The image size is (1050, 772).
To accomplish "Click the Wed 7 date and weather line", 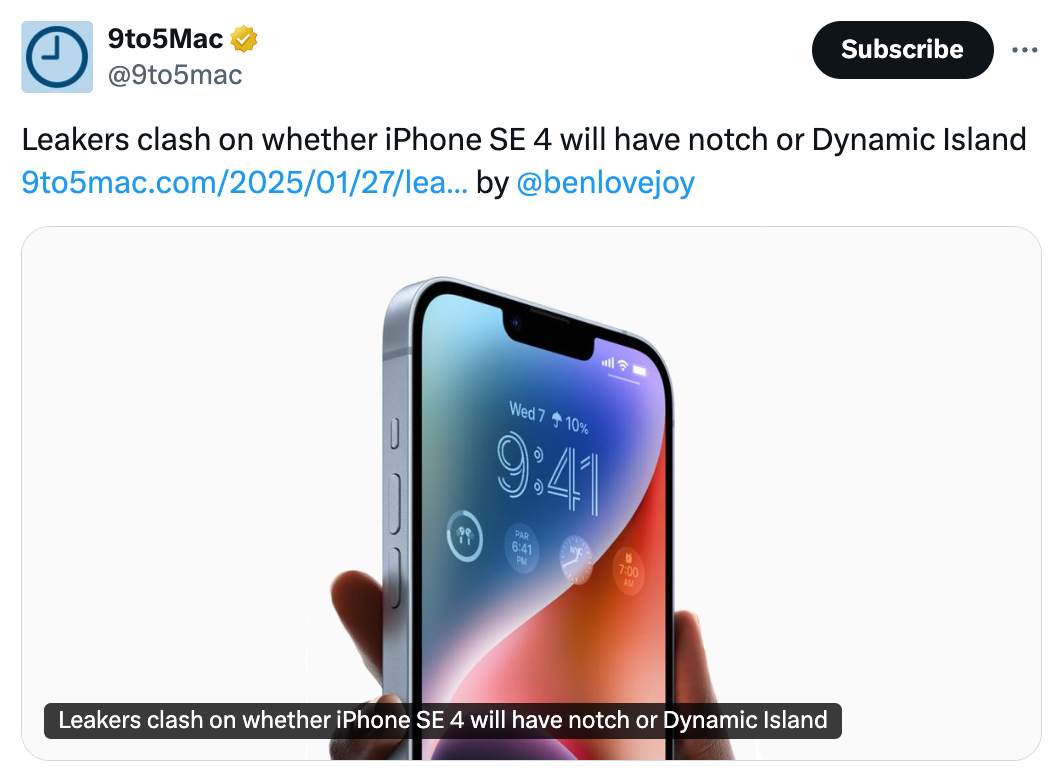I will (x=548, y=418).
